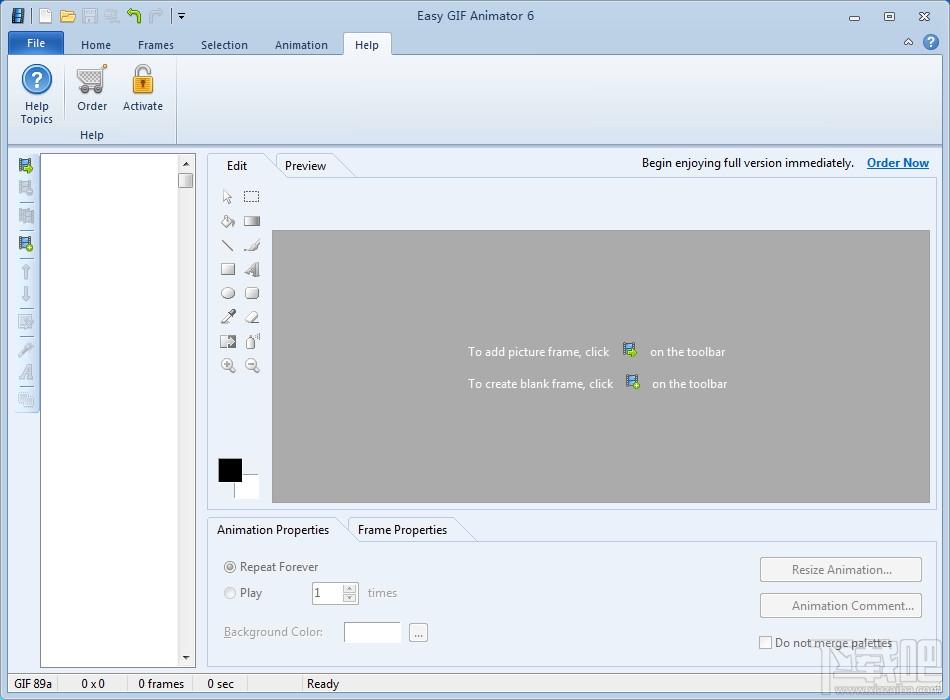Click the black foreground color swatch

point(230,470)
